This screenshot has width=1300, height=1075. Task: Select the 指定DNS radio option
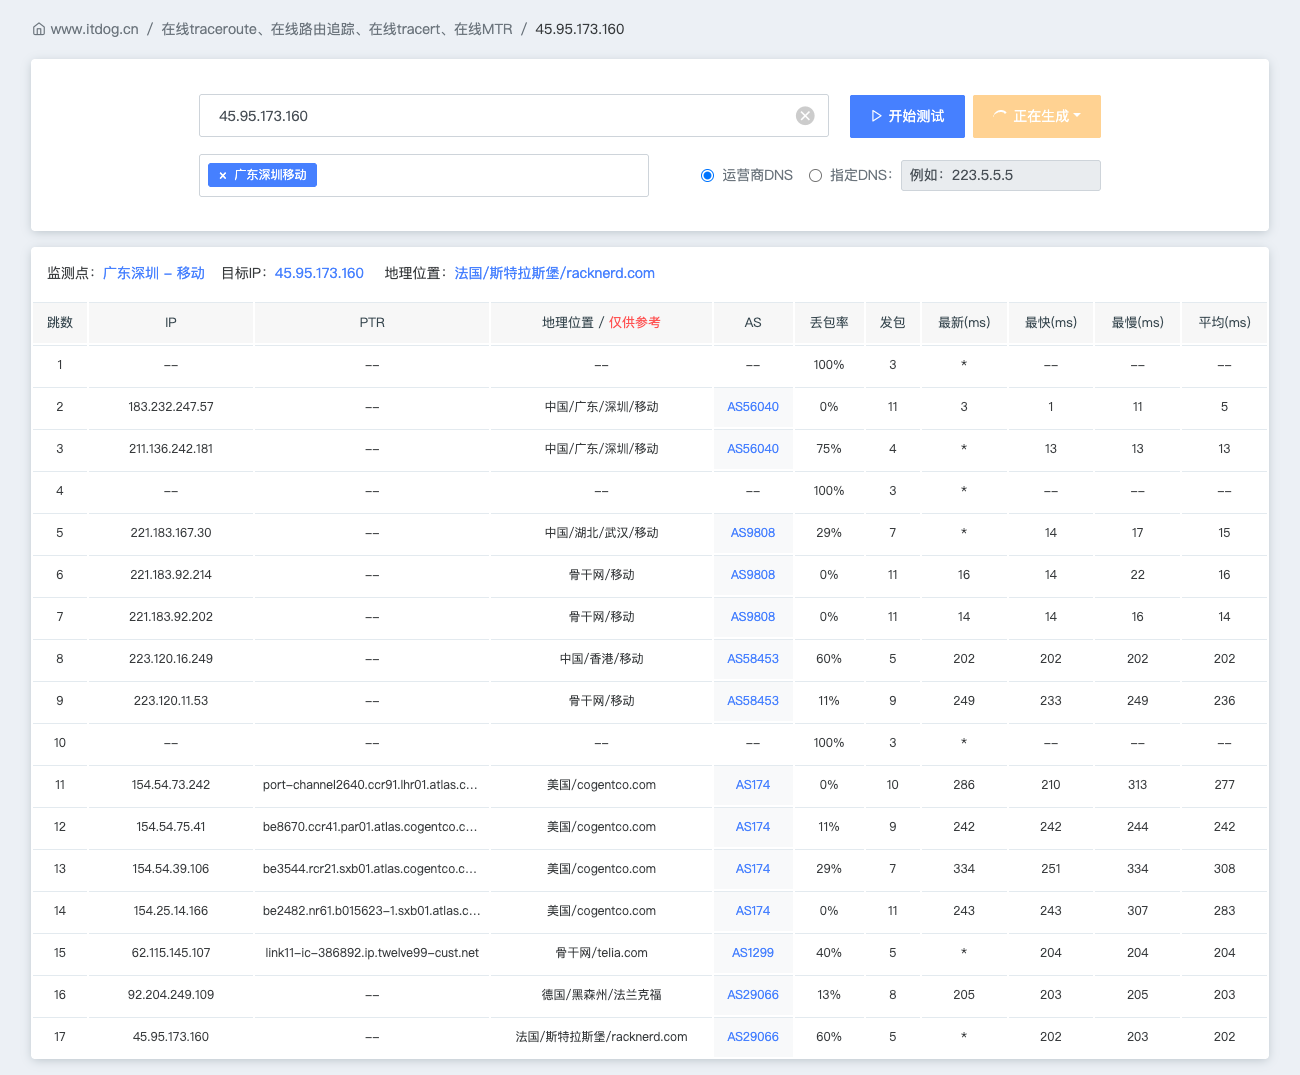(815, 175)
